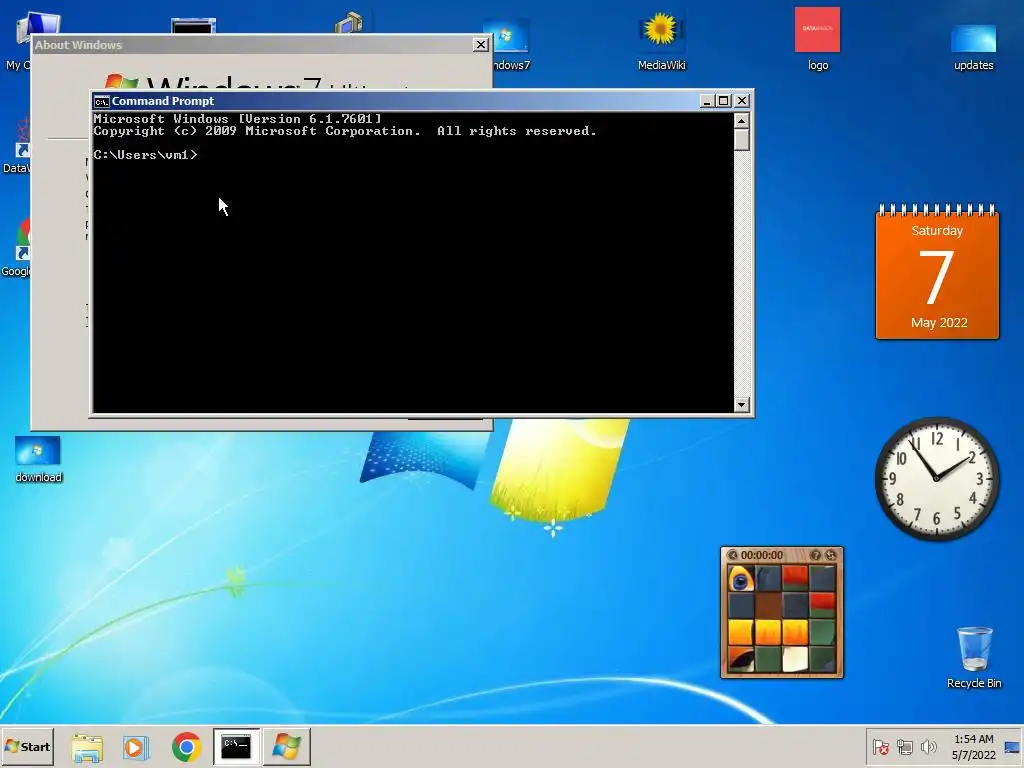Open Windows Media Player from the taskbar
Image resolution: width=1024 pixels, height=768 pixels.
point(136,746)
